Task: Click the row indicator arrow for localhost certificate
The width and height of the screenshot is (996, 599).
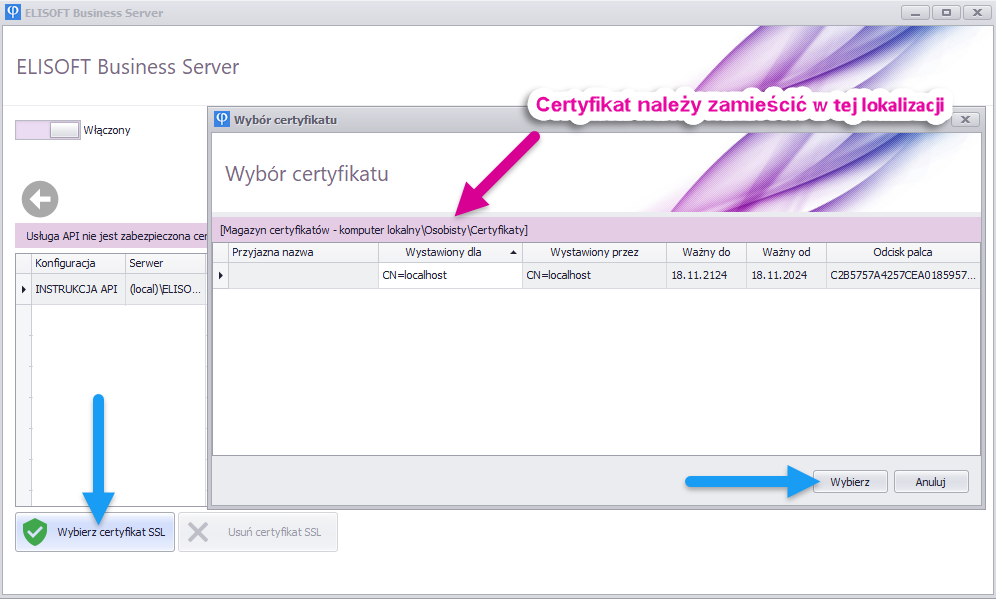Action: coord(221,275)
